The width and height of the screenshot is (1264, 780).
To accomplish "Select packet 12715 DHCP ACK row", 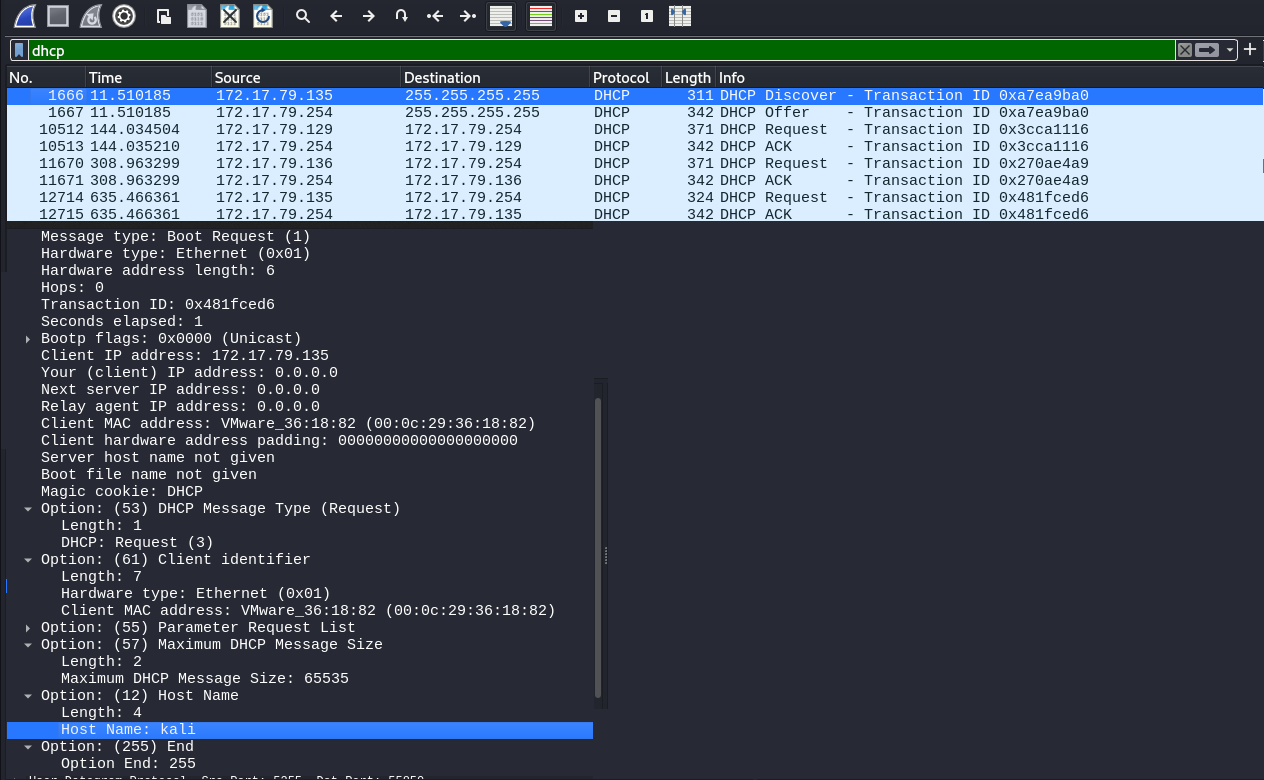I will click(635, 214).
